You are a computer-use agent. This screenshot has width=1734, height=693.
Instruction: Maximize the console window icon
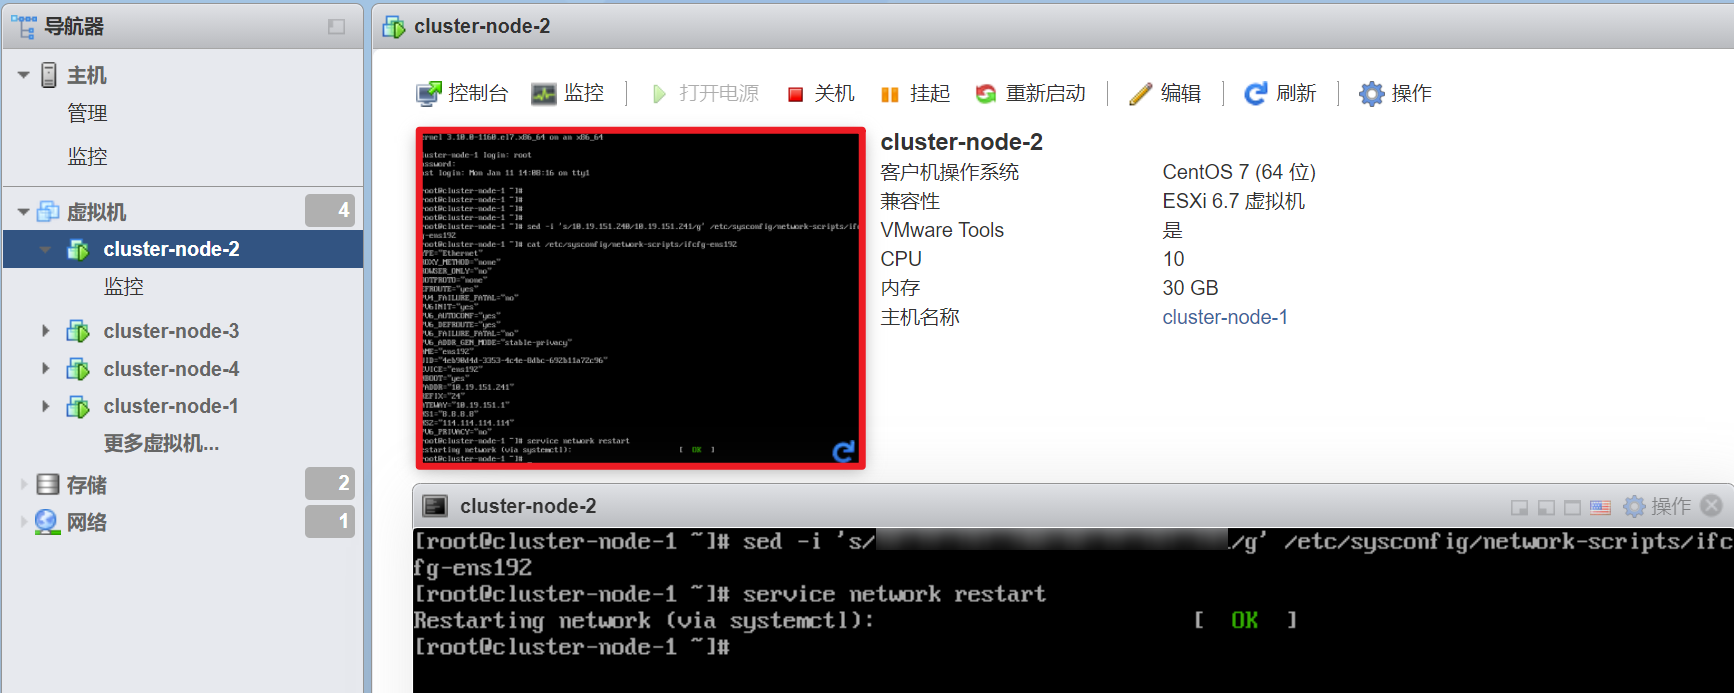[1572, 507]
